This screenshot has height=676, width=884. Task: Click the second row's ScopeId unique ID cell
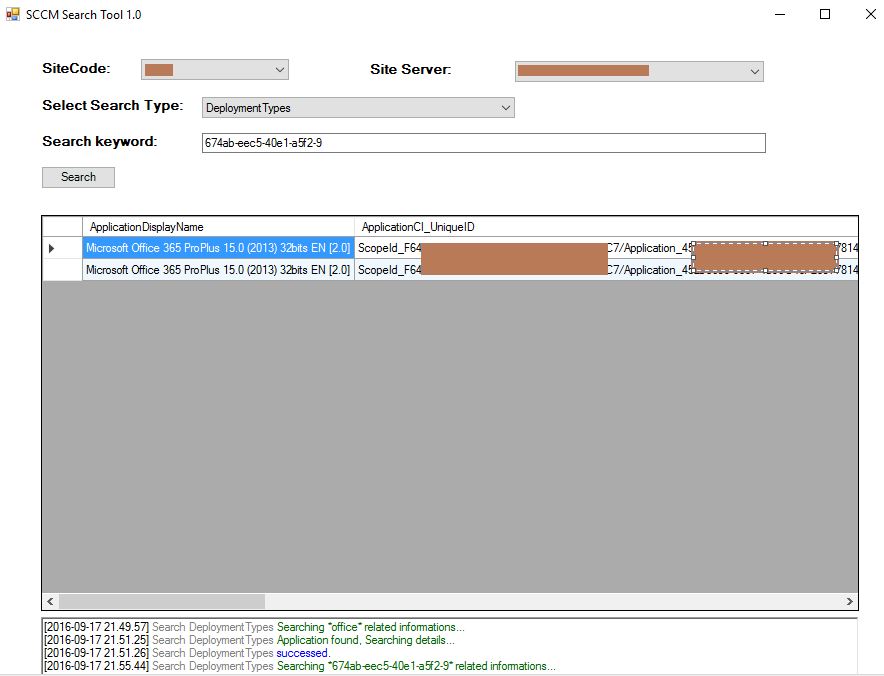pyautogui.click(x=606, y=270)
